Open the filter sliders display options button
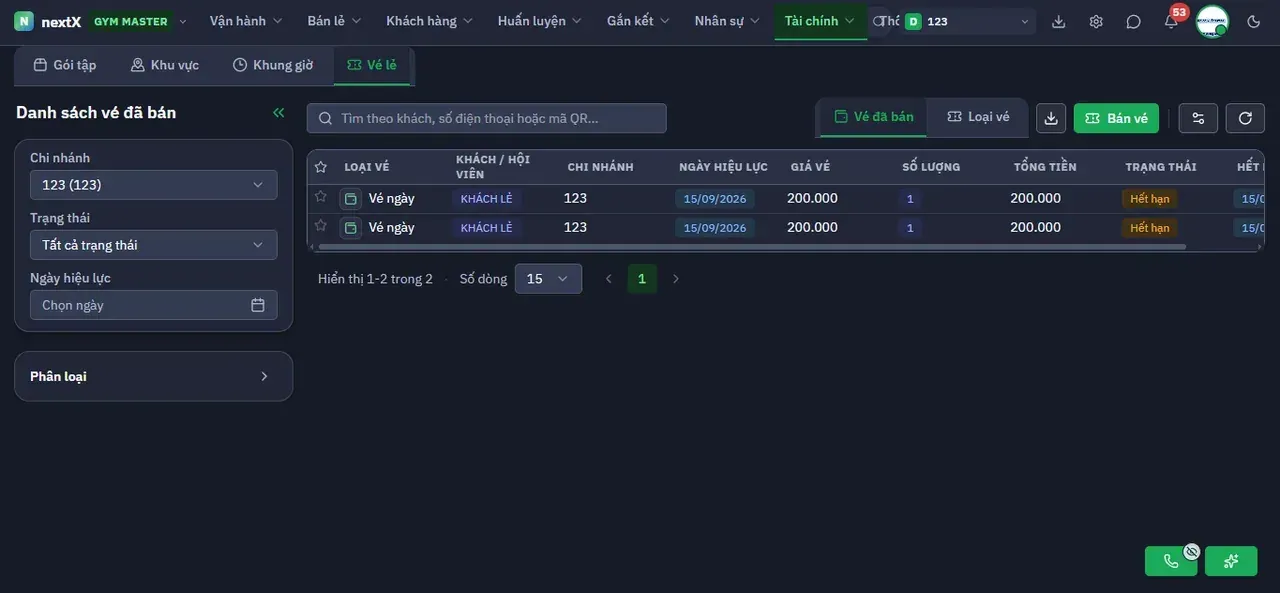 tap(1198, 118)
